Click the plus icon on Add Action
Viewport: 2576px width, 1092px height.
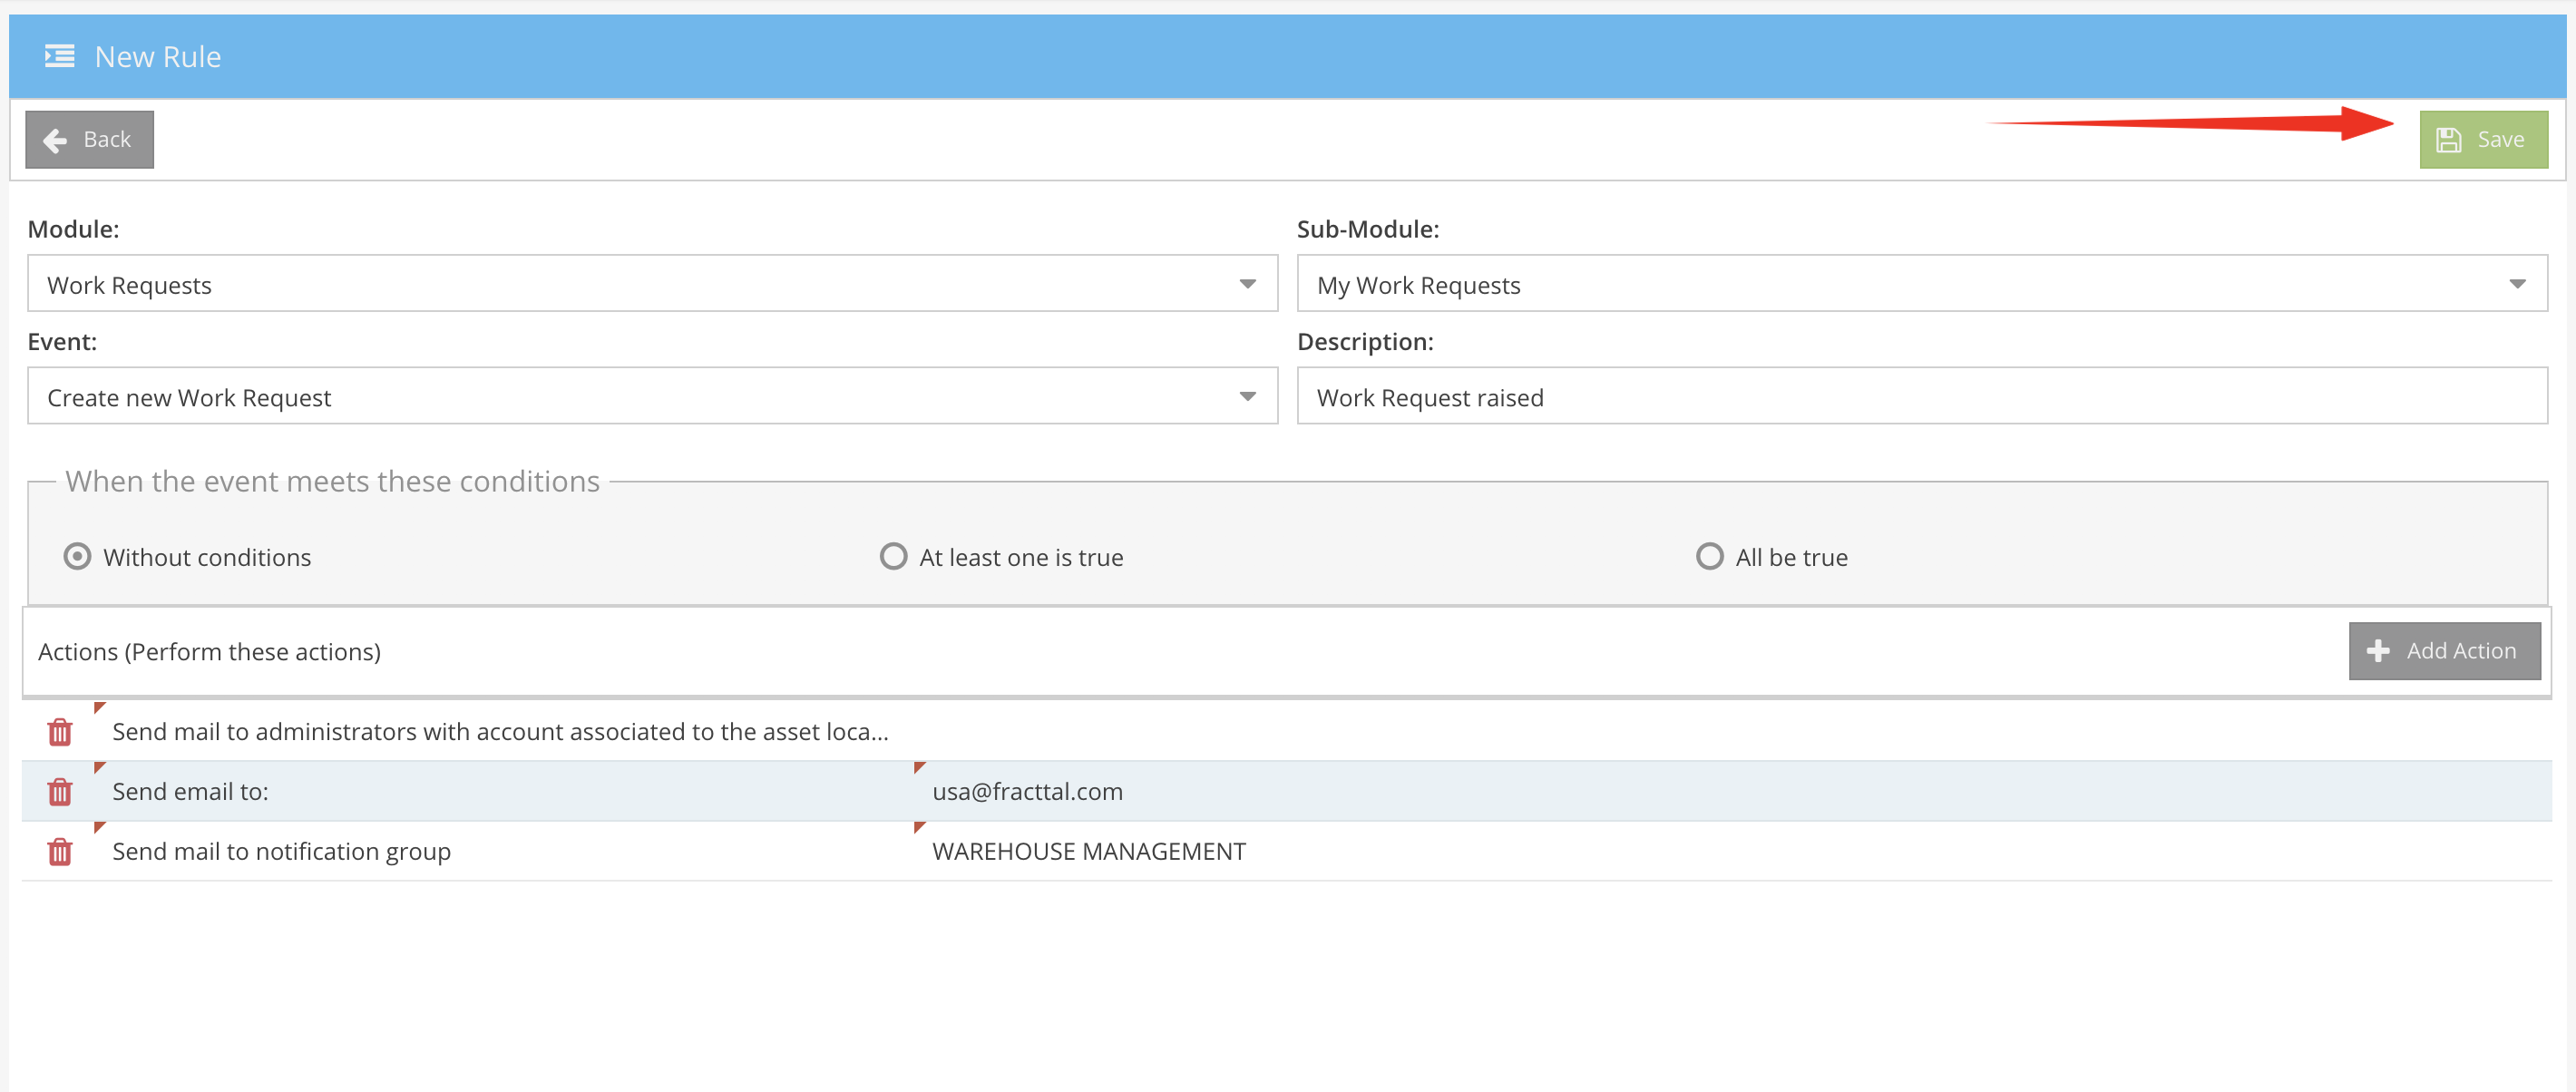pyautogui.click(x=2378, y=651)
